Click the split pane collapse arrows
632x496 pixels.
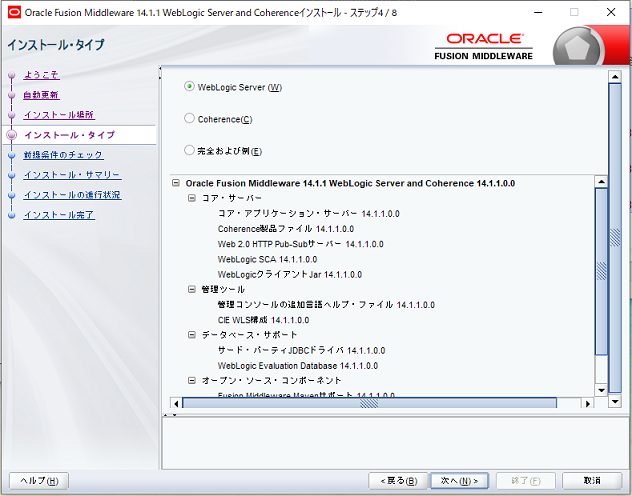point(170,415)
